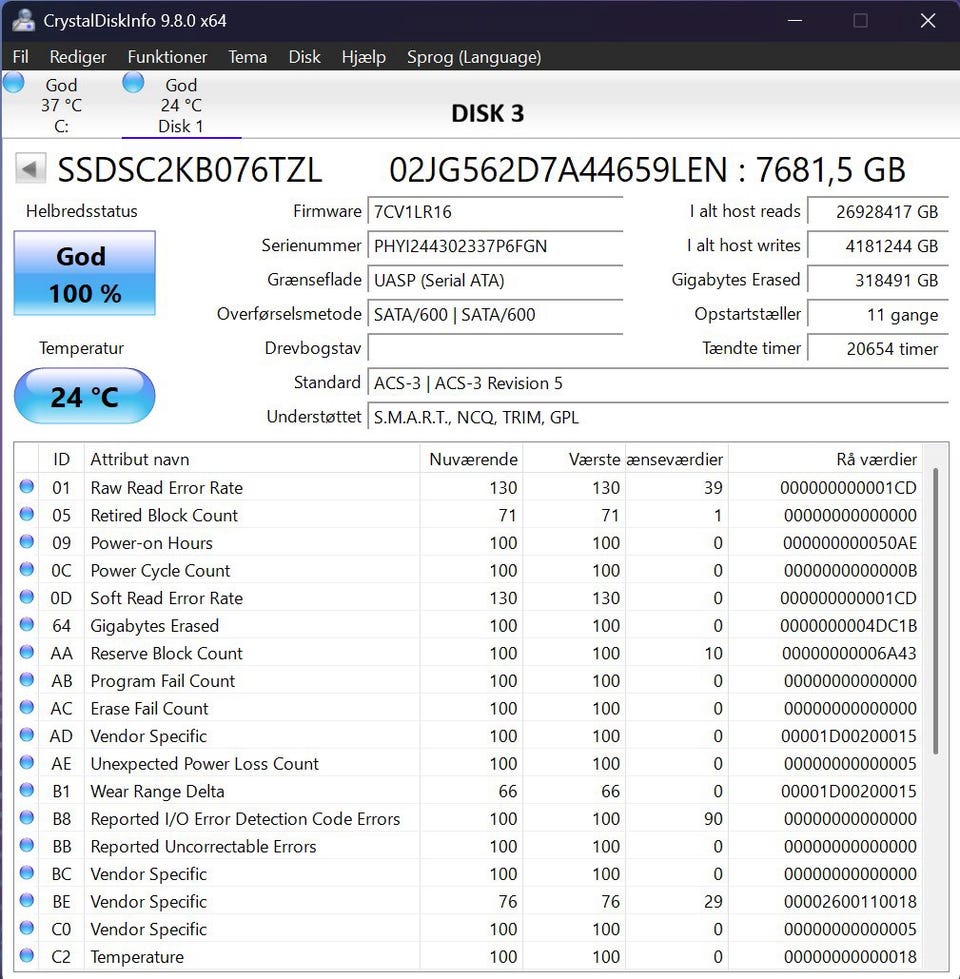Click status dot beside Temperature attribute
Screen dimensions: 960x979
(x=27, y=957)
